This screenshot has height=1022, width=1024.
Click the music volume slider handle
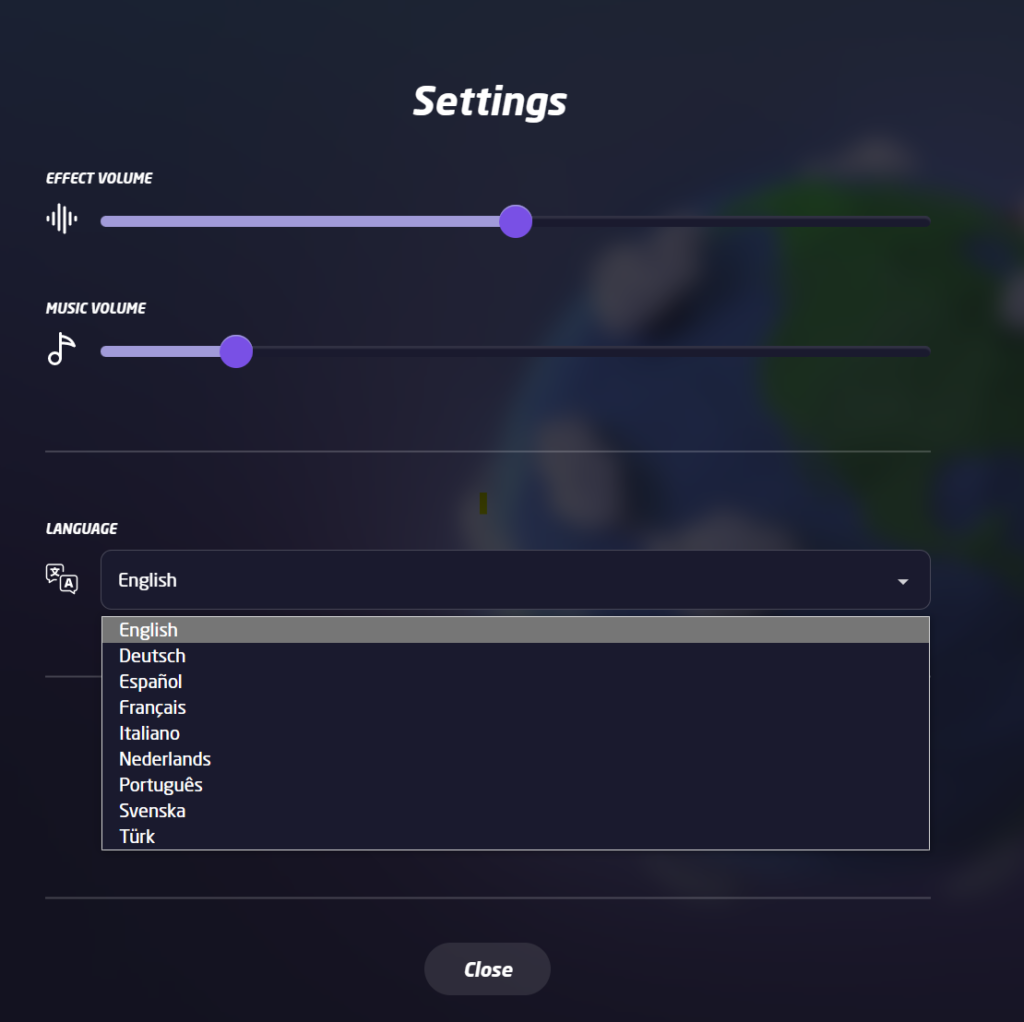click(236, 351)
